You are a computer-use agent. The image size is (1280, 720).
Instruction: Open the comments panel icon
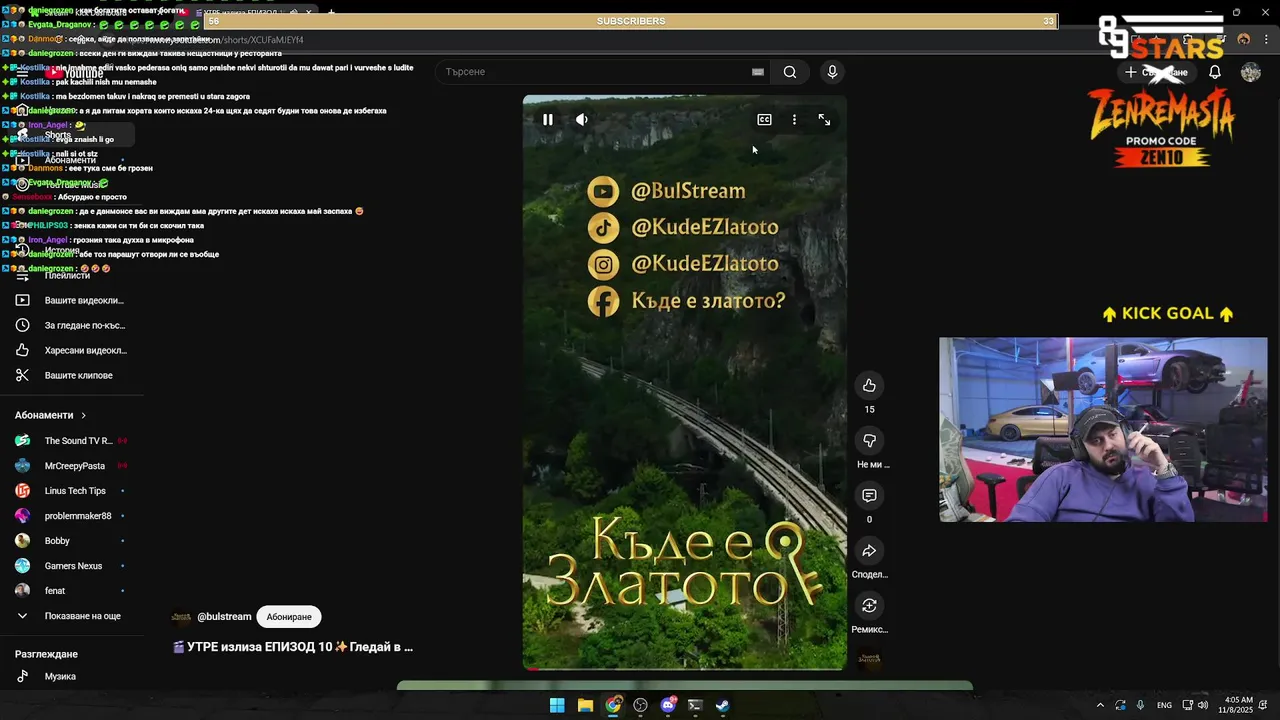tap(869, 496)
